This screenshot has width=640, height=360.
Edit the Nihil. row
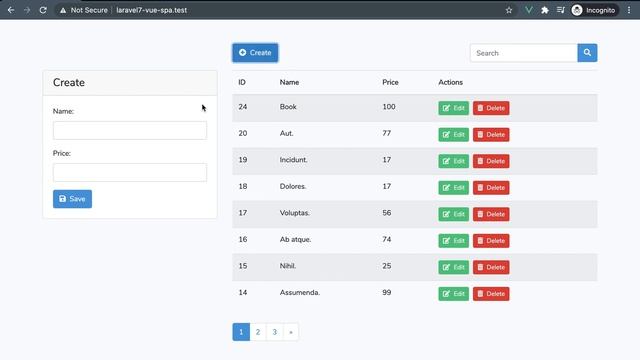pyautogui.click(x=453, y=267)
